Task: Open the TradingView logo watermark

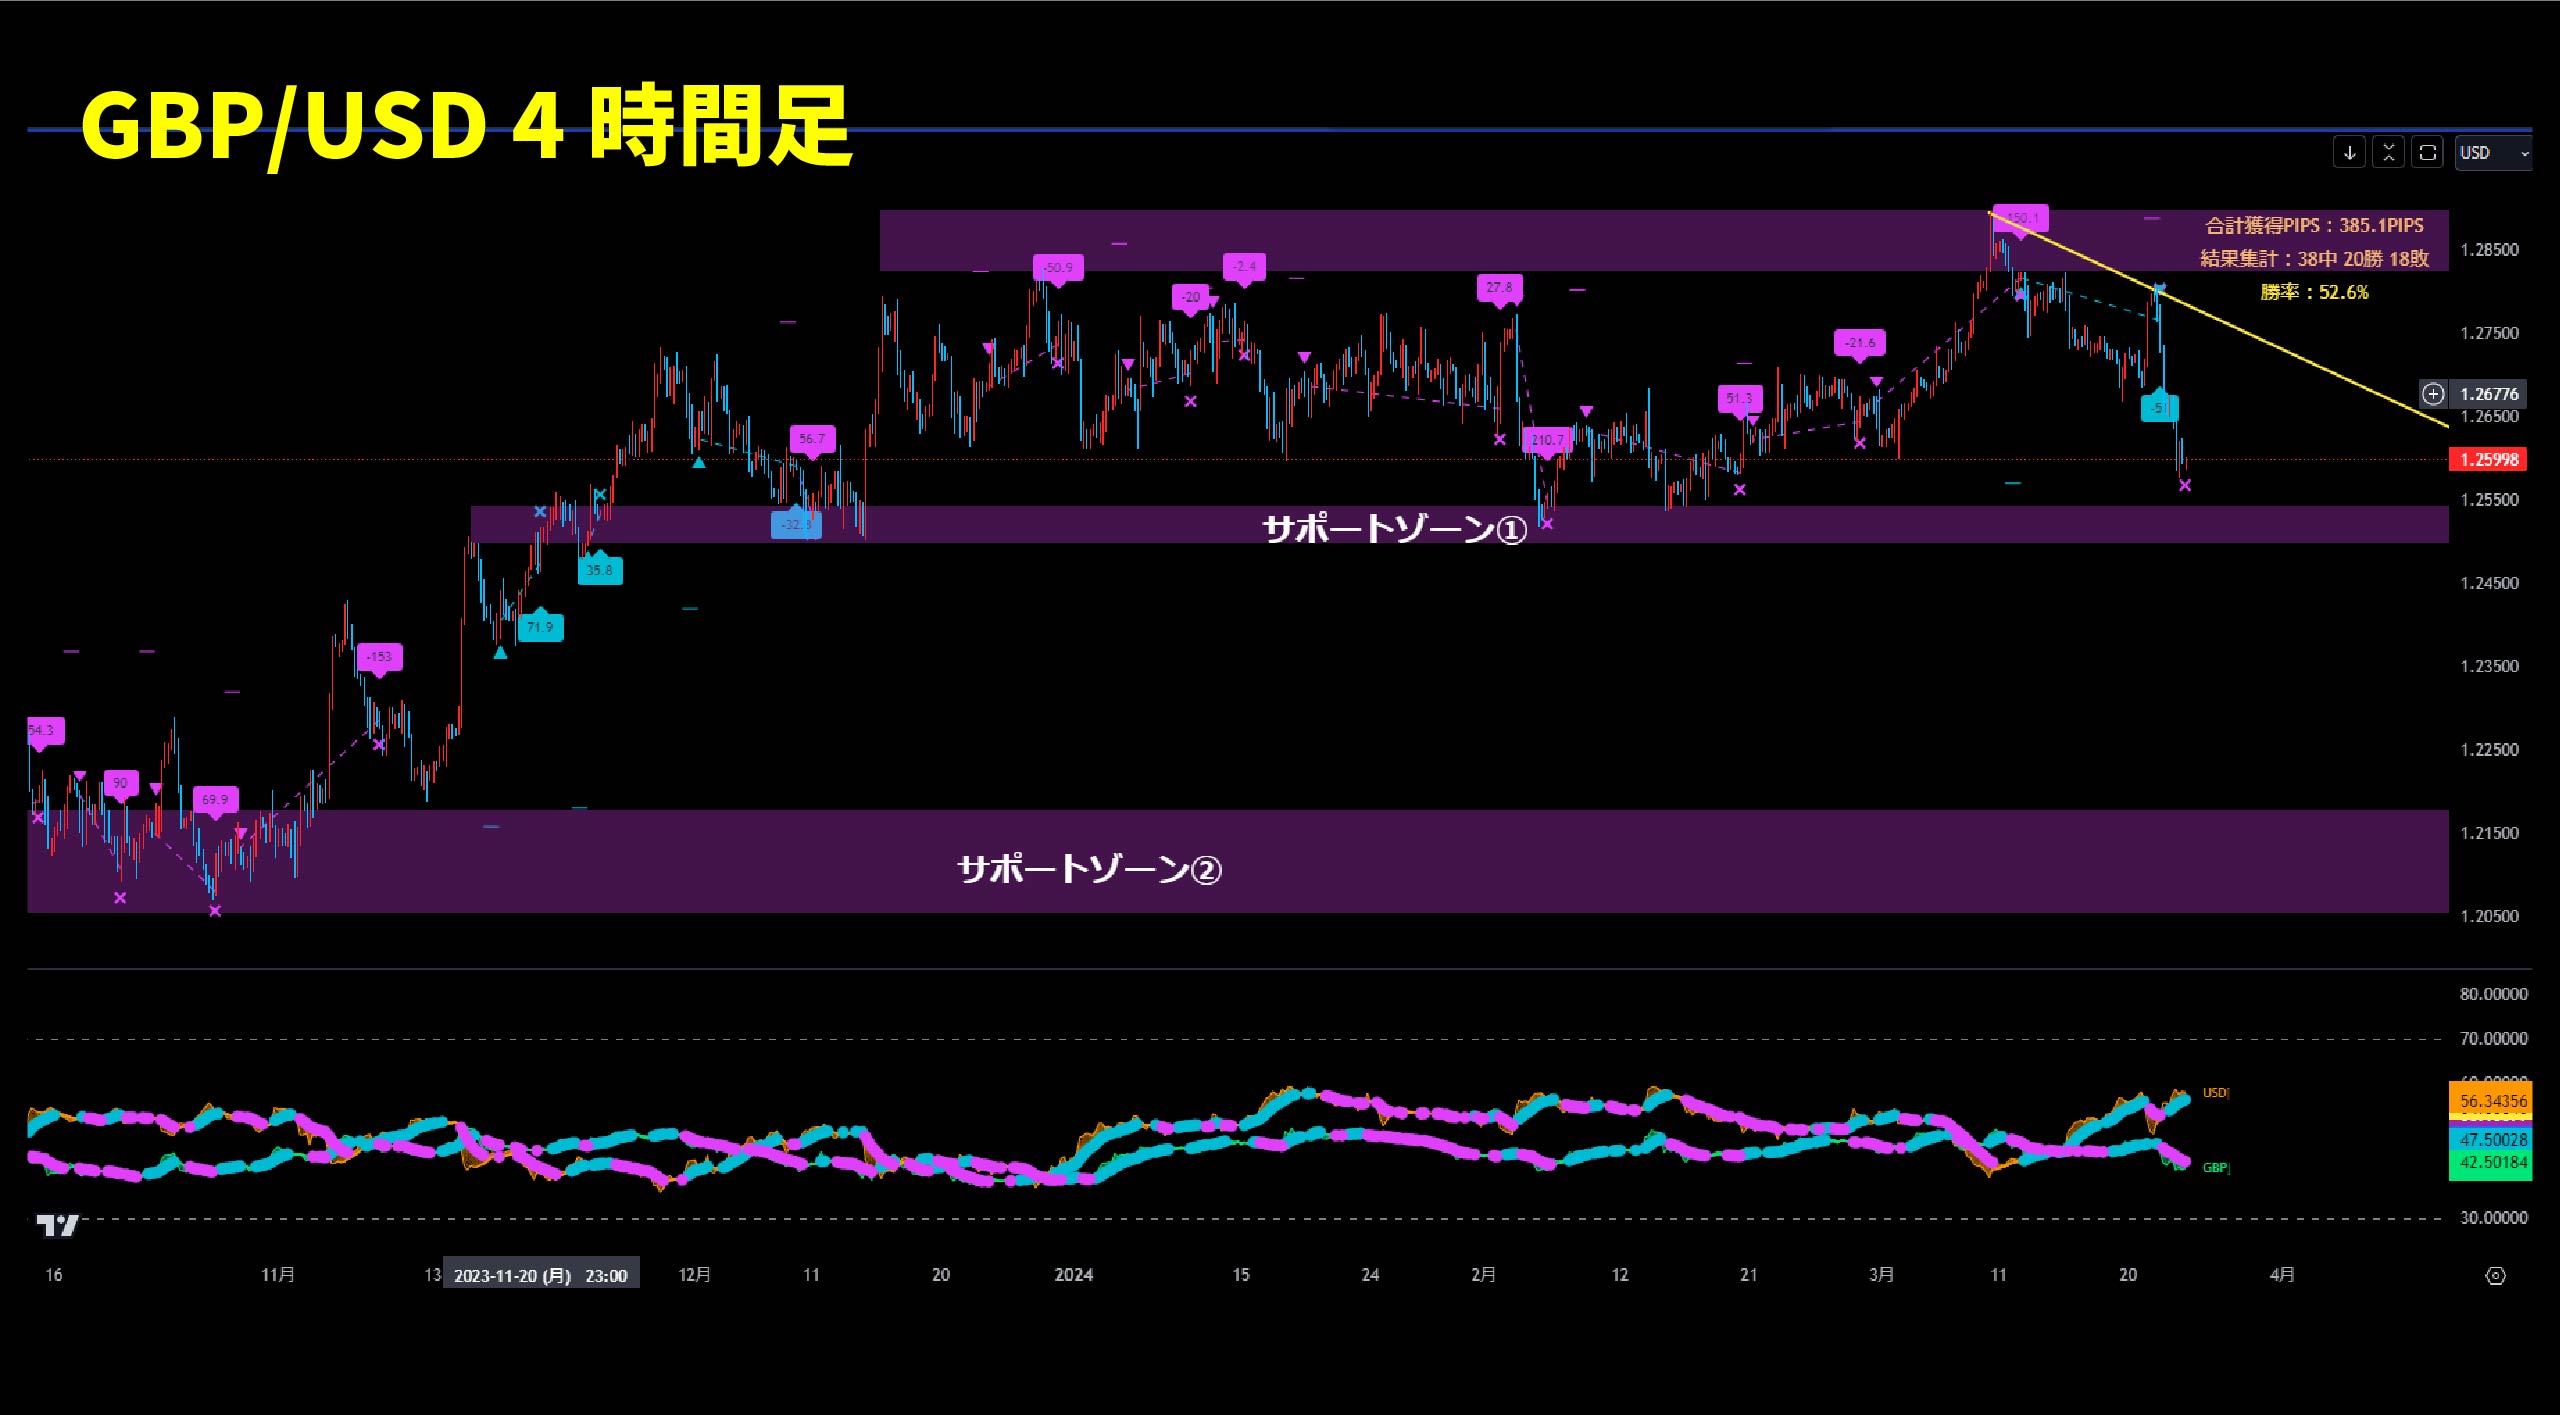Action: tap(58, 1228)
